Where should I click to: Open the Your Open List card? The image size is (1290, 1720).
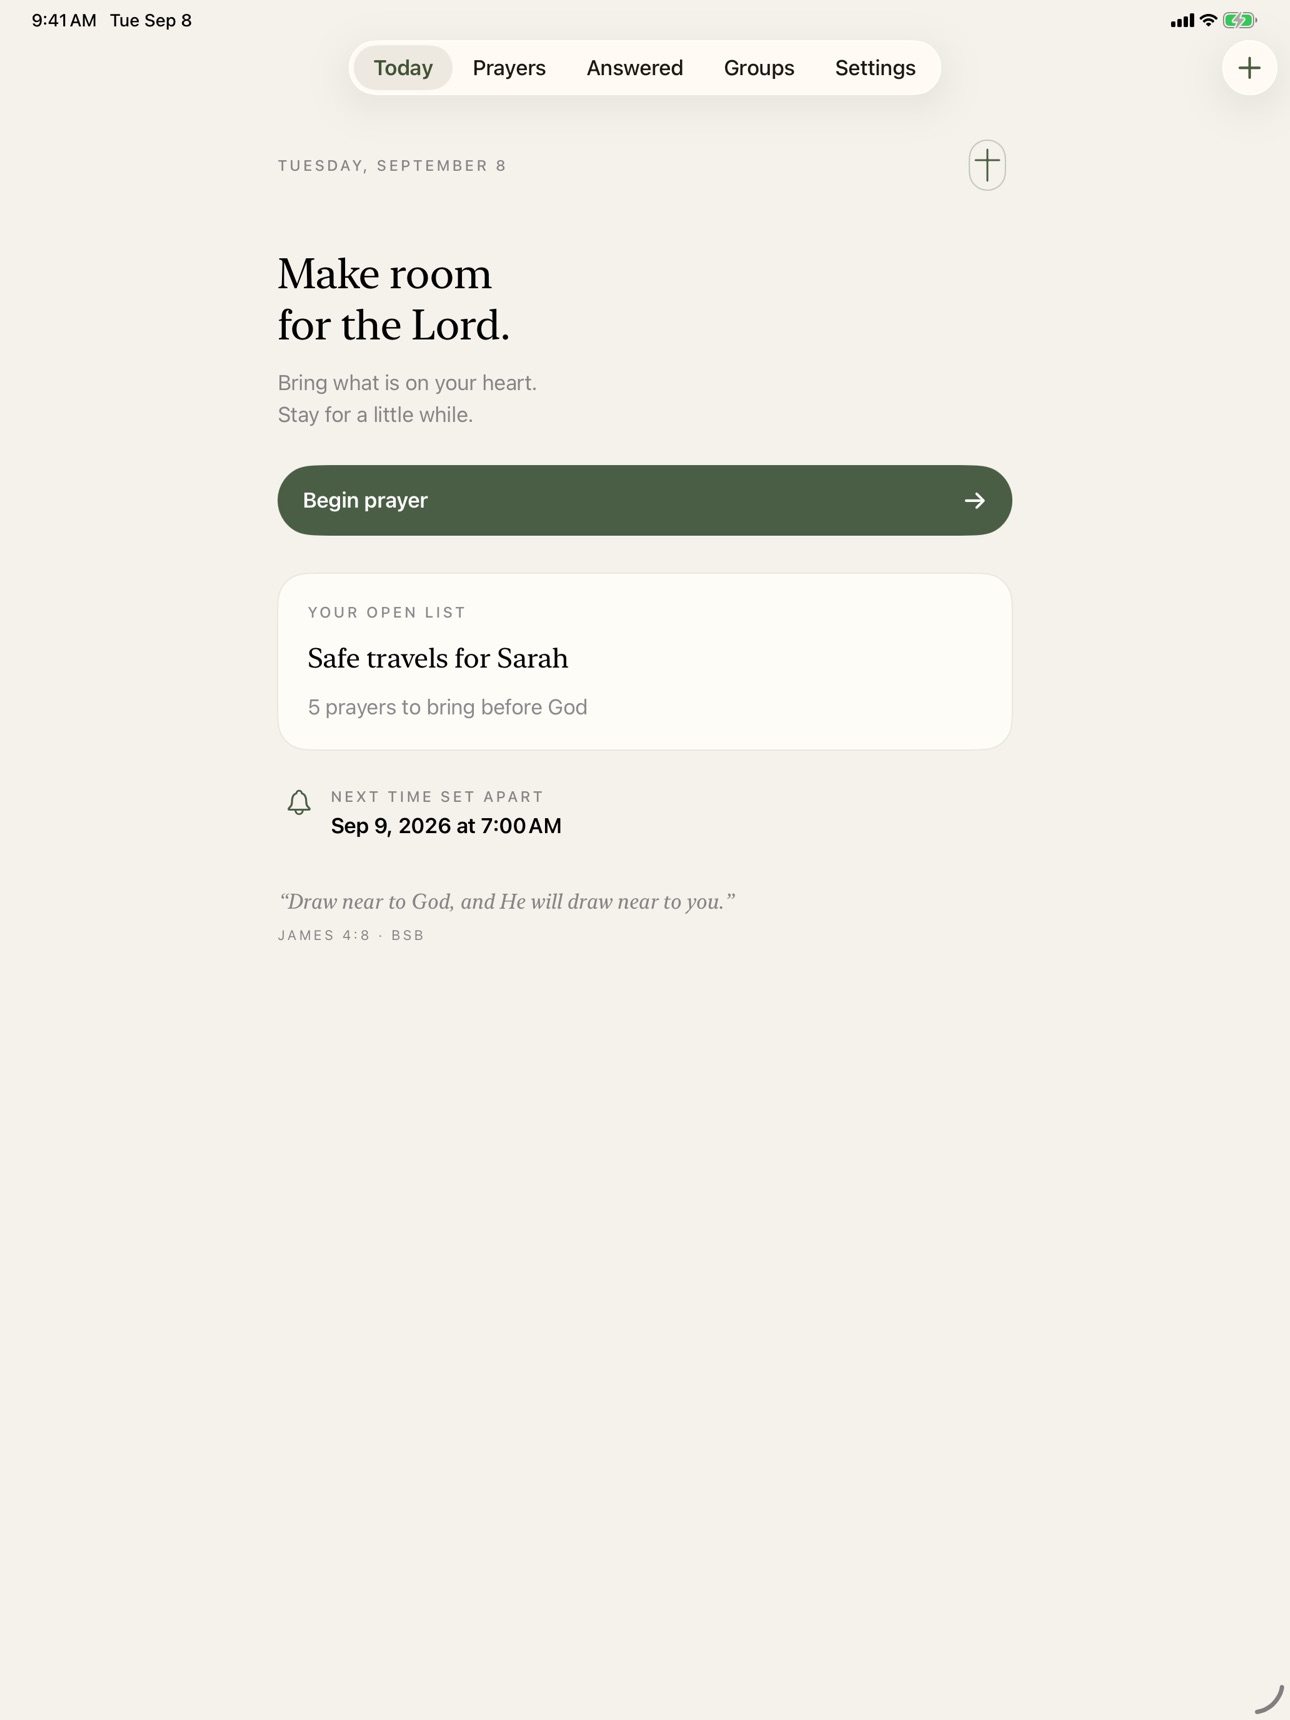pyautogui.click(x=645, y=661)
